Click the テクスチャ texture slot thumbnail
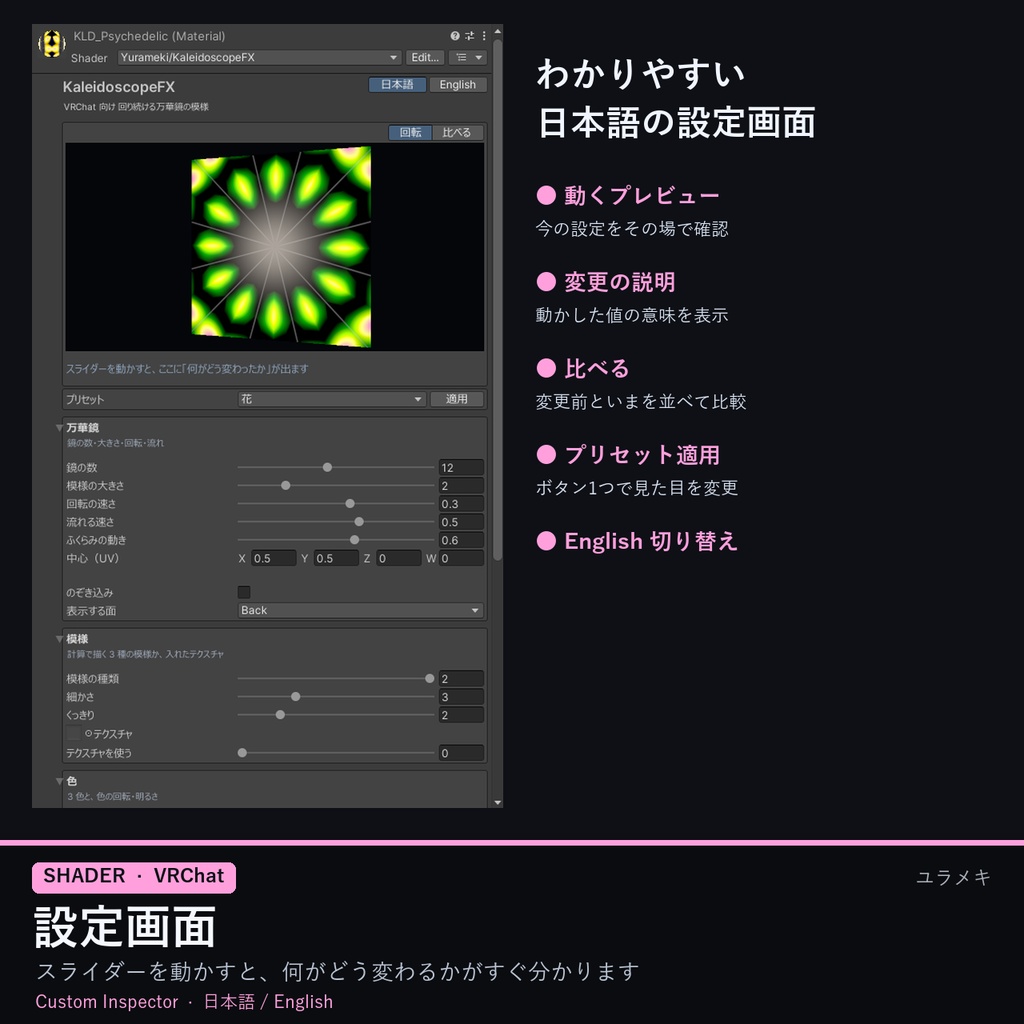1024x1024 pixels. (74, 733)
